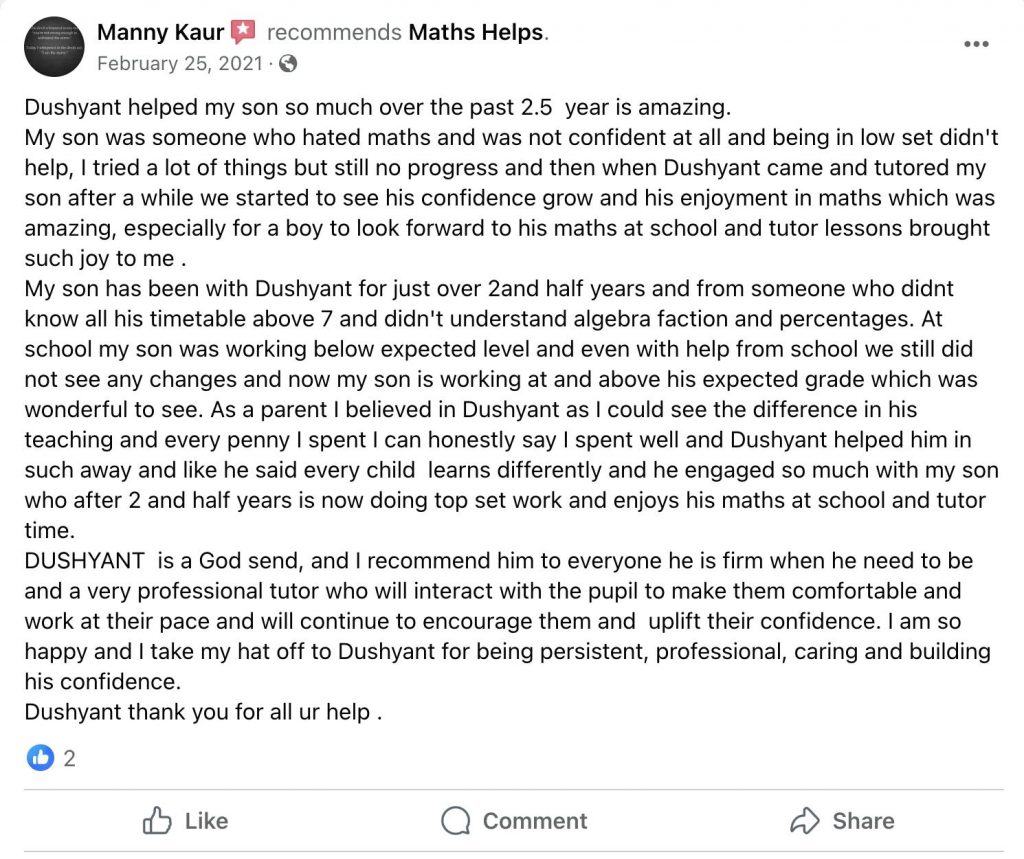Open Manny Kaur's profile picture
Viewport: 1024px width, 859px height.
click(x=52, y=46)
